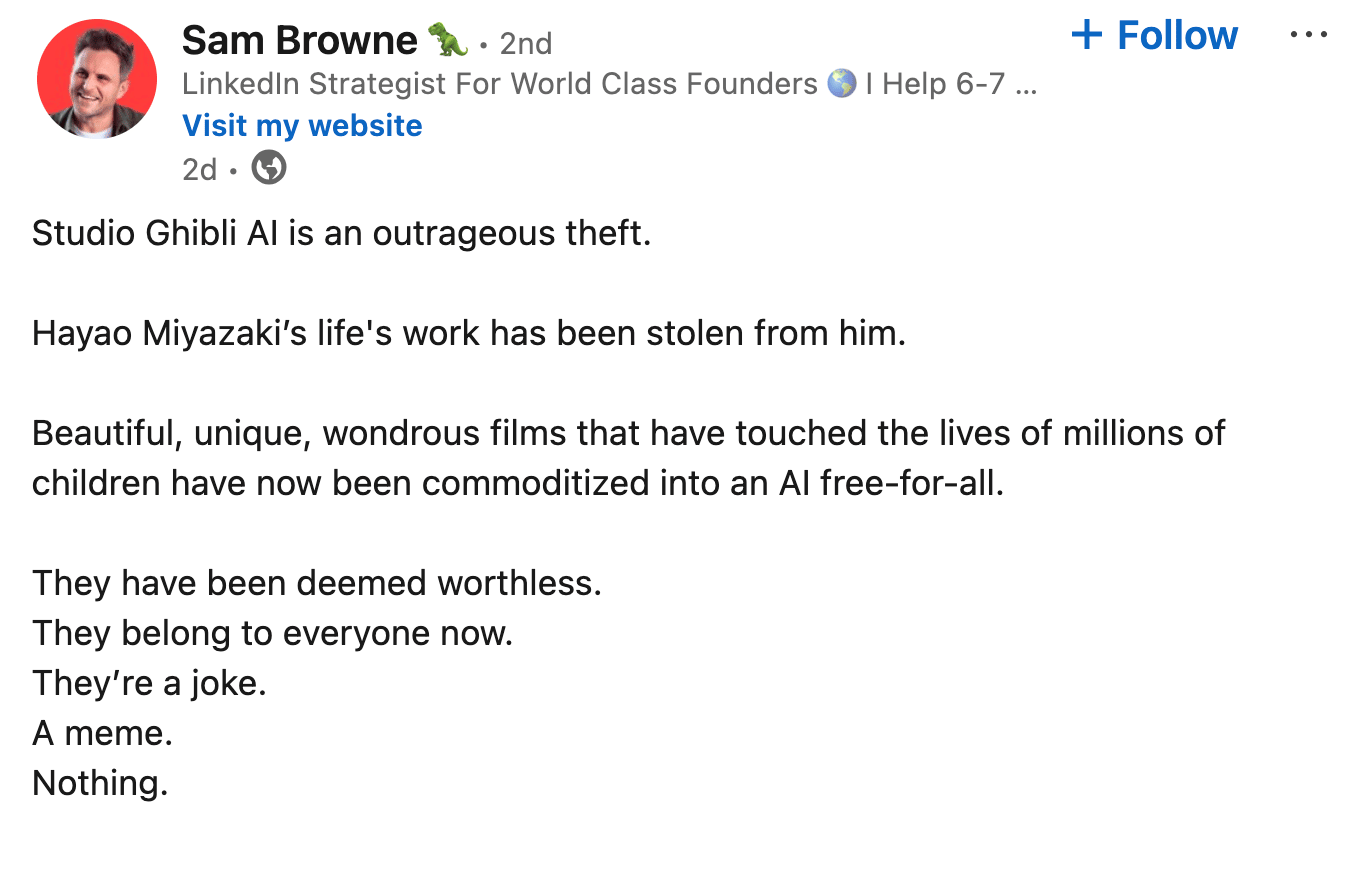Click Sam Browne's profile photo

point(97,79)
